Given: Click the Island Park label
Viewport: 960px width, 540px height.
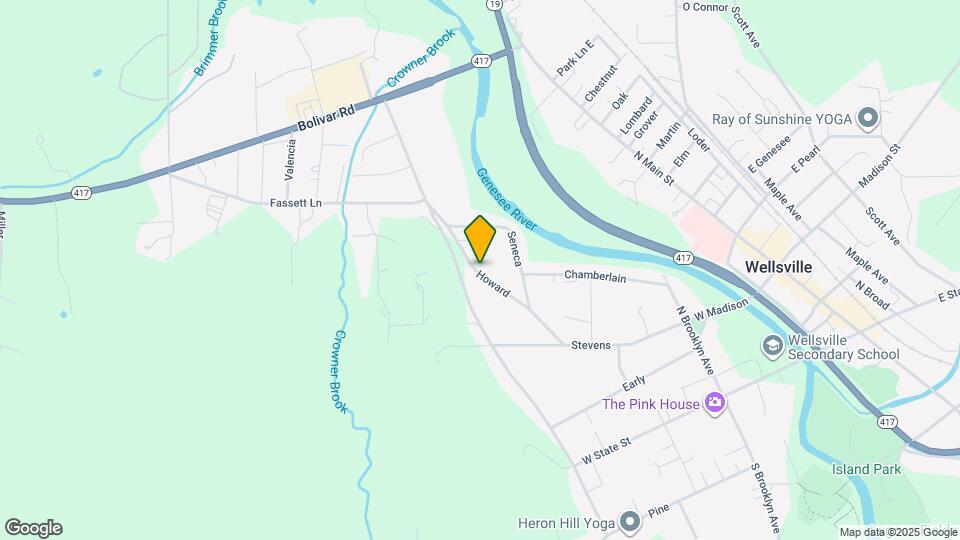Looking at the screenshot, I should click(866, 470).
